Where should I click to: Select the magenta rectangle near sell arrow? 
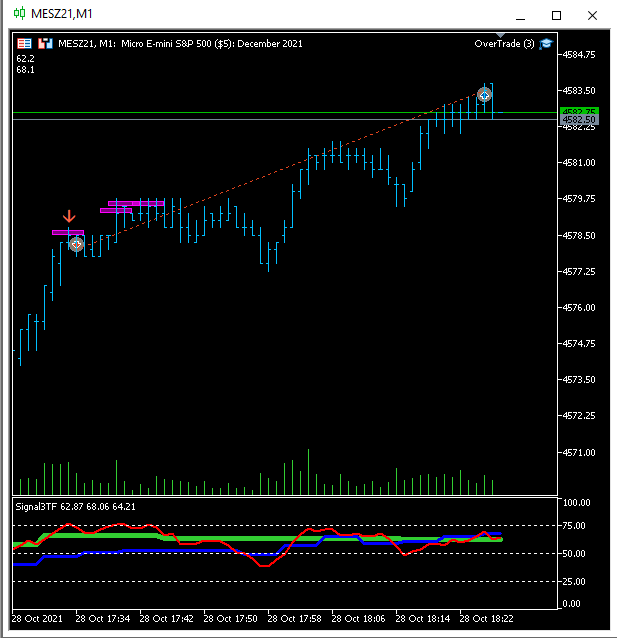pyautogui.click(x=68, y=232)
